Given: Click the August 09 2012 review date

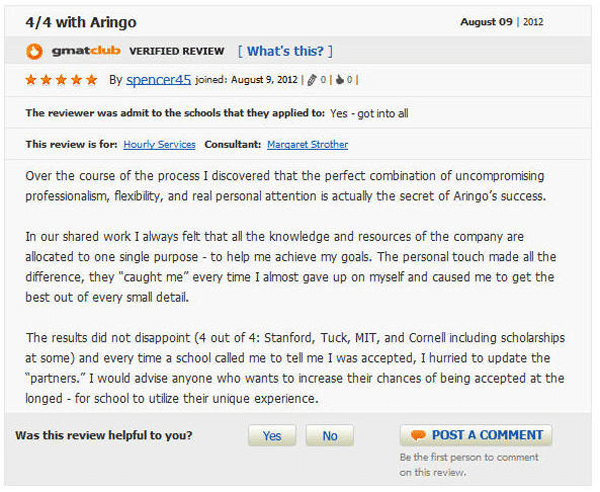Looking at the screenshot, I should (502, 22).
